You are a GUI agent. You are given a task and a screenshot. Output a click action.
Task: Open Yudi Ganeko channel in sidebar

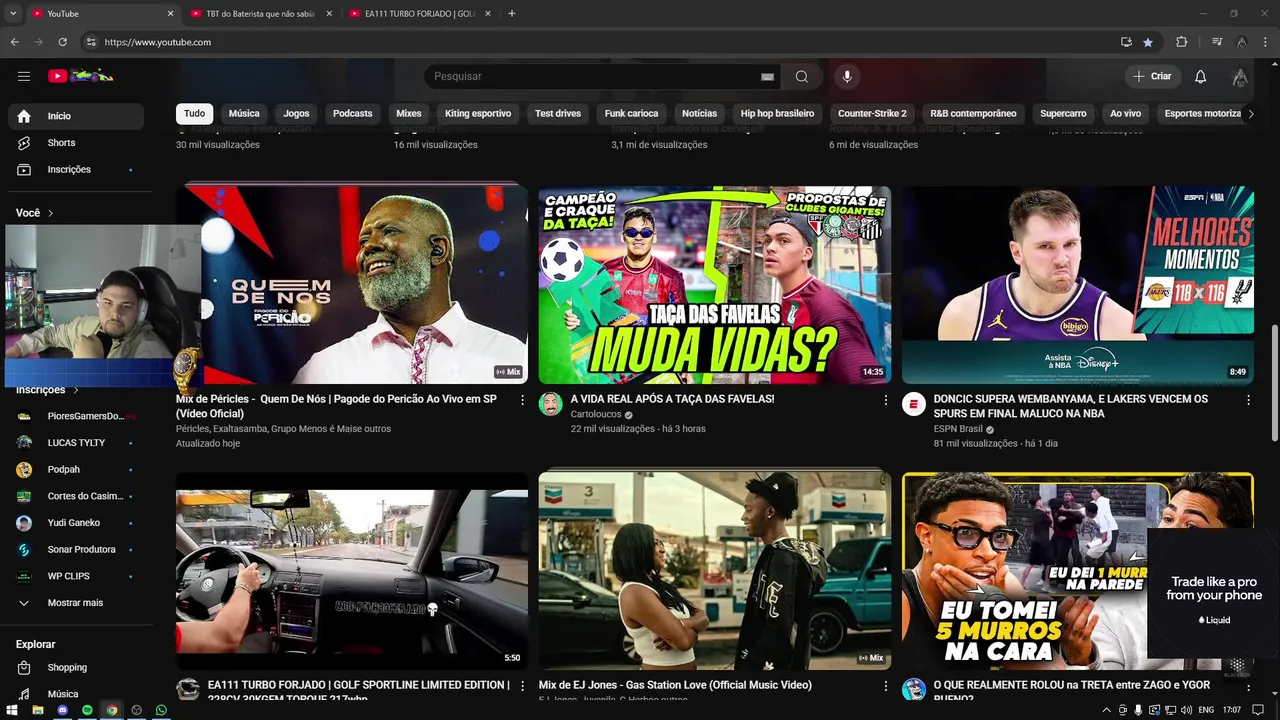click(76, 523)
